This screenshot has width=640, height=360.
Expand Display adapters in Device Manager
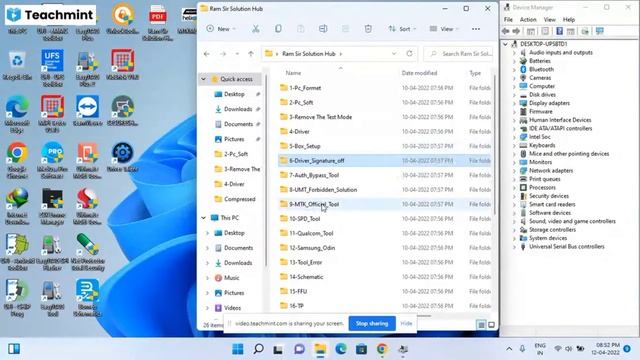click(515, 103)
